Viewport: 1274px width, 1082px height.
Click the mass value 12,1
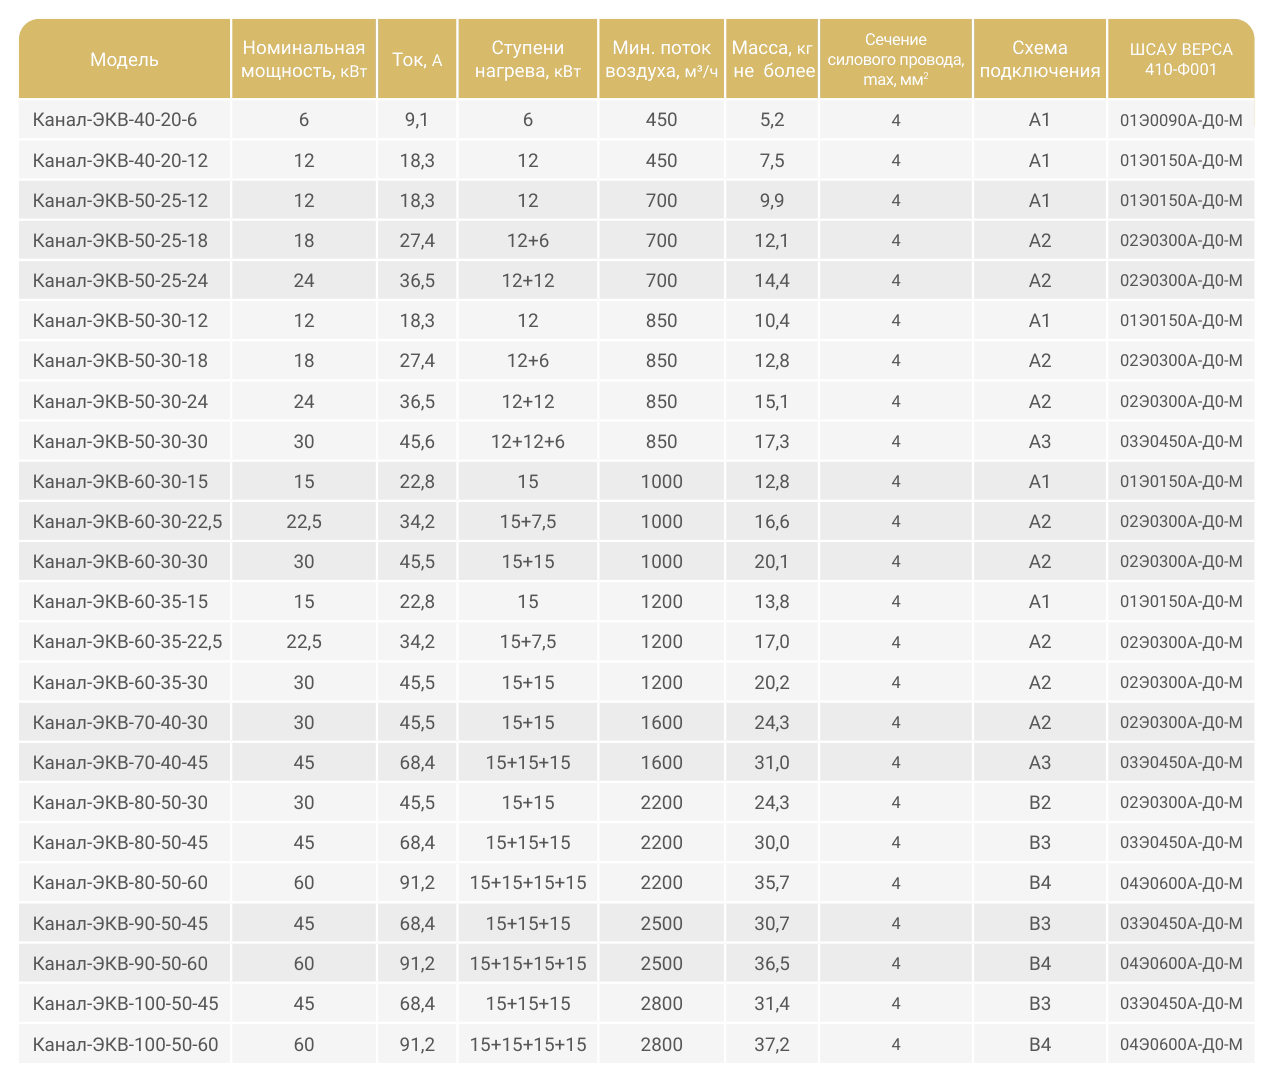(x=772, y=240)
